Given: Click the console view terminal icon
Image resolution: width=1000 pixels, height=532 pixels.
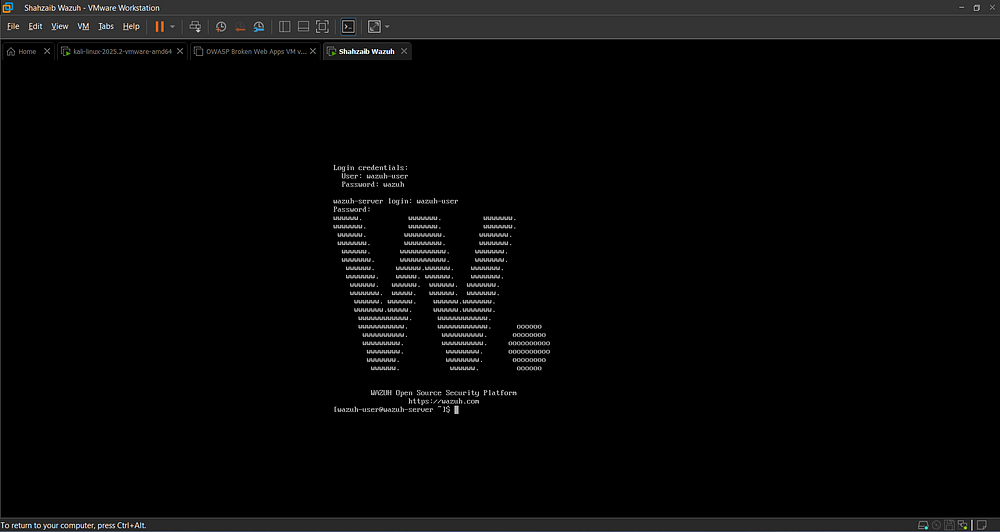Looking at the screenshot, I should click(348, 26).
